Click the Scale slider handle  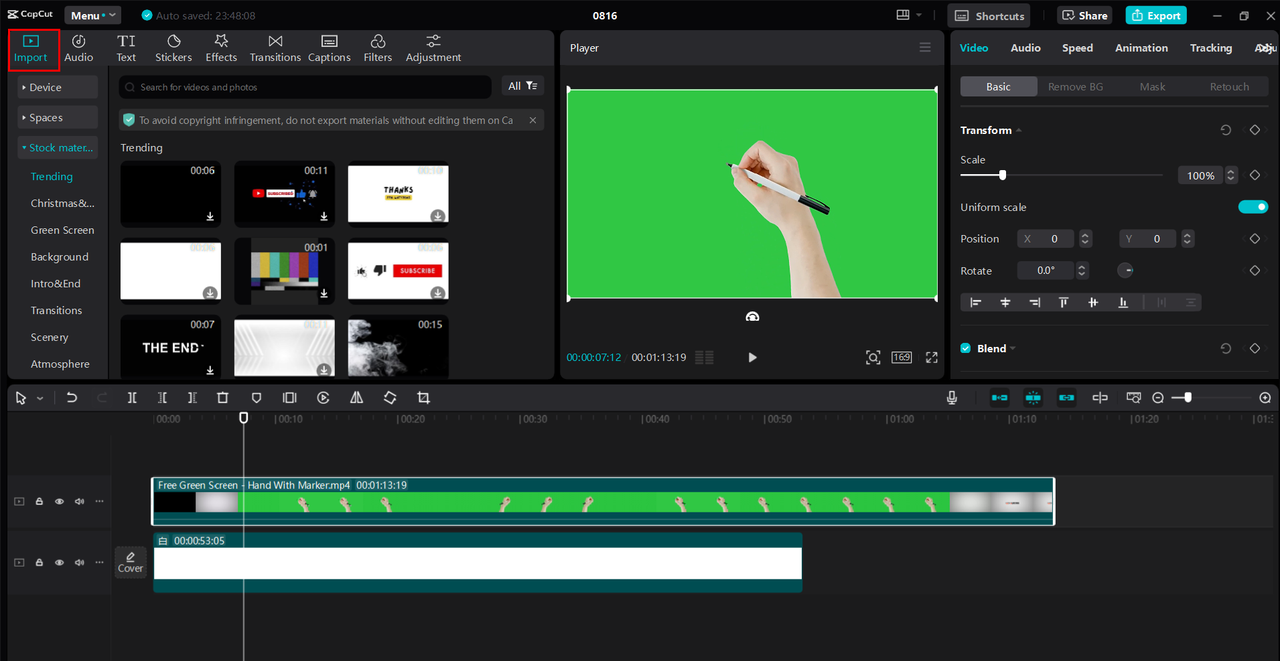[x=1002, y=175]
